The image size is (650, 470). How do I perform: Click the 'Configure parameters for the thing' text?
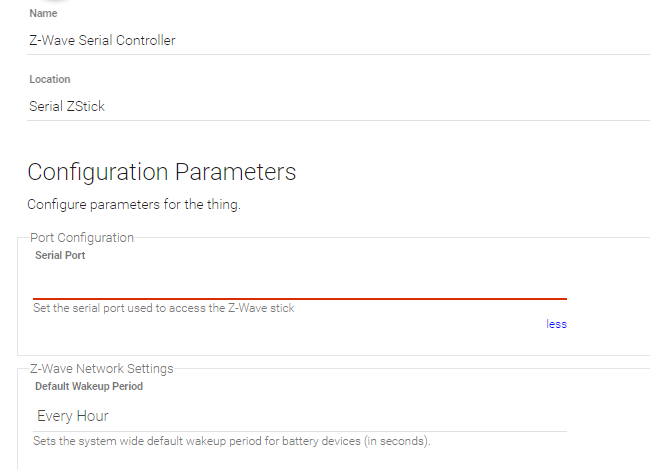click(x=134, y=205)
